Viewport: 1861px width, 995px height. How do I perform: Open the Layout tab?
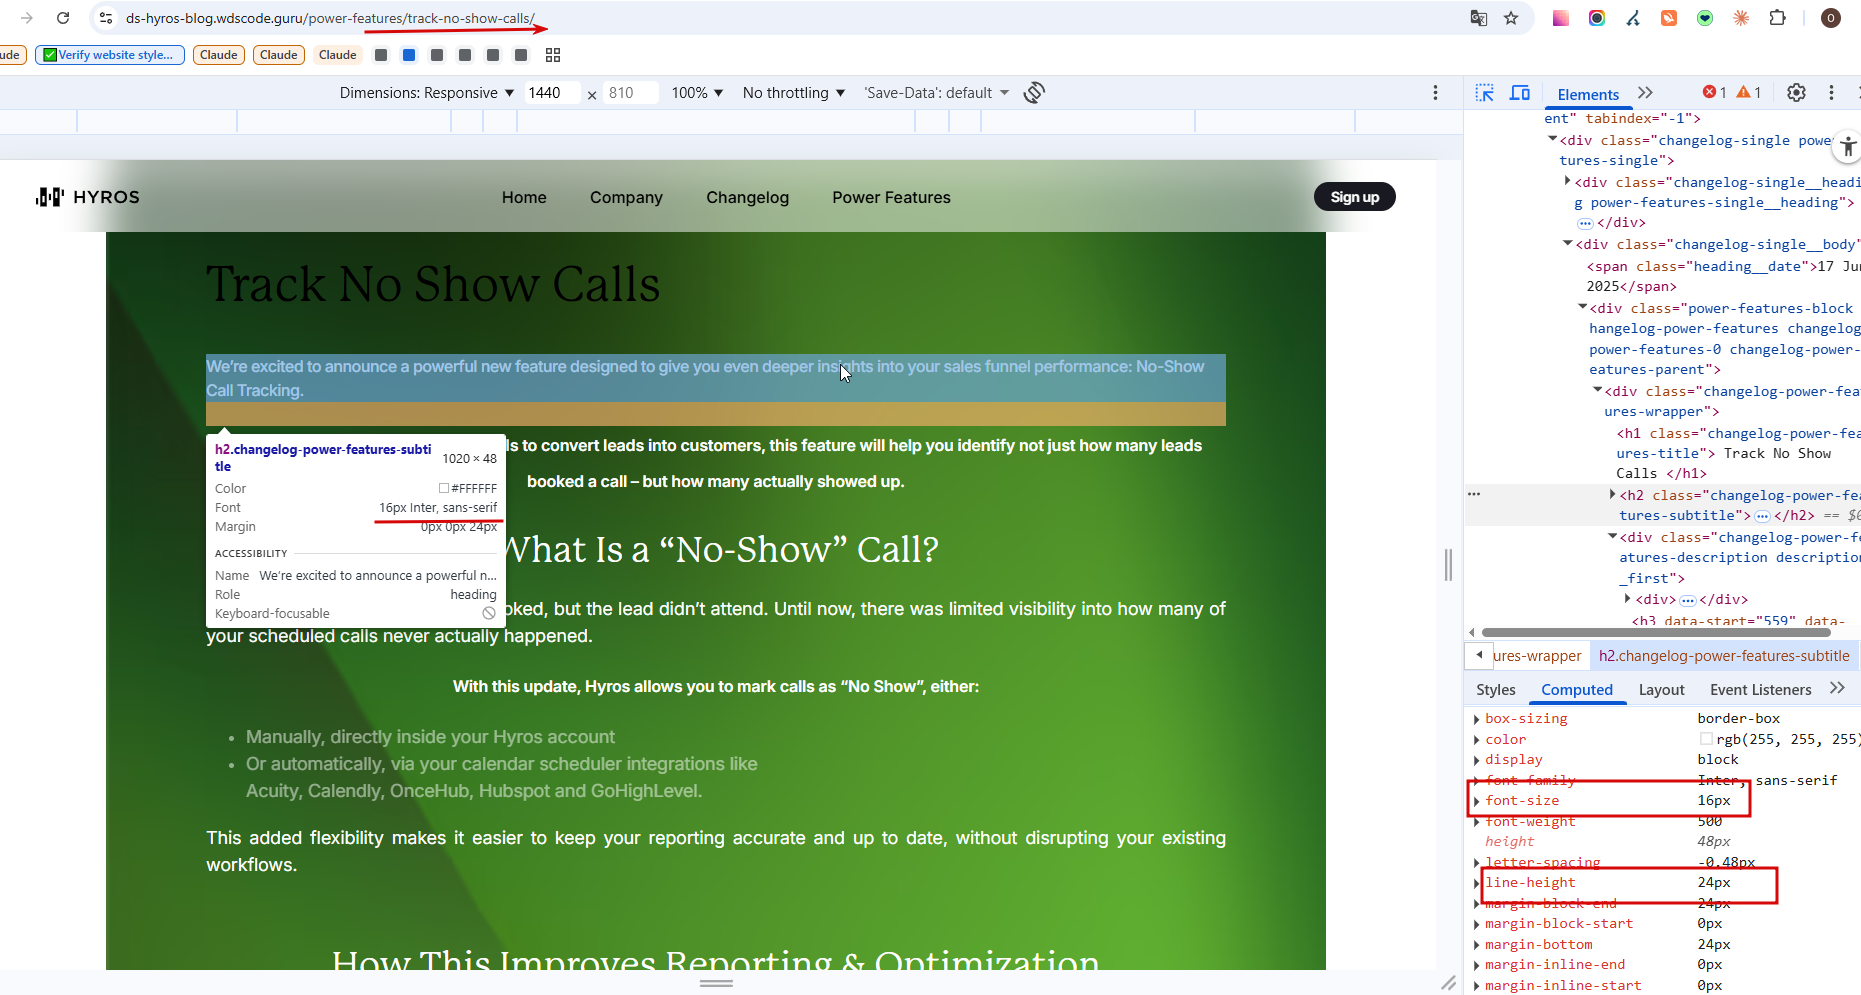pos(1661,690)
